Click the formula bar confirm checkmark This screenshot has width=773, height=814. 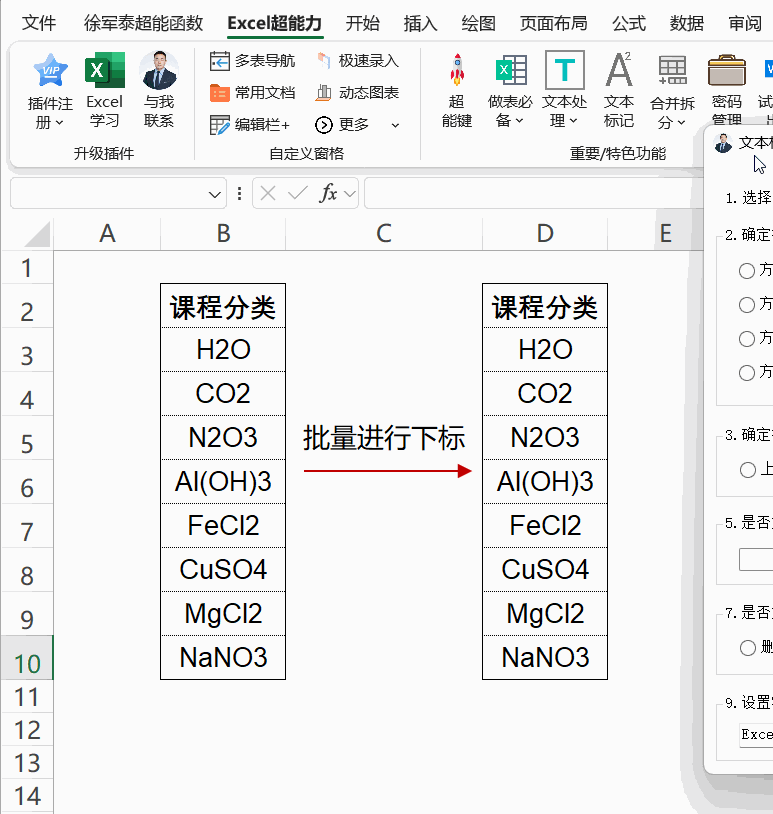[x=298, y=194]
